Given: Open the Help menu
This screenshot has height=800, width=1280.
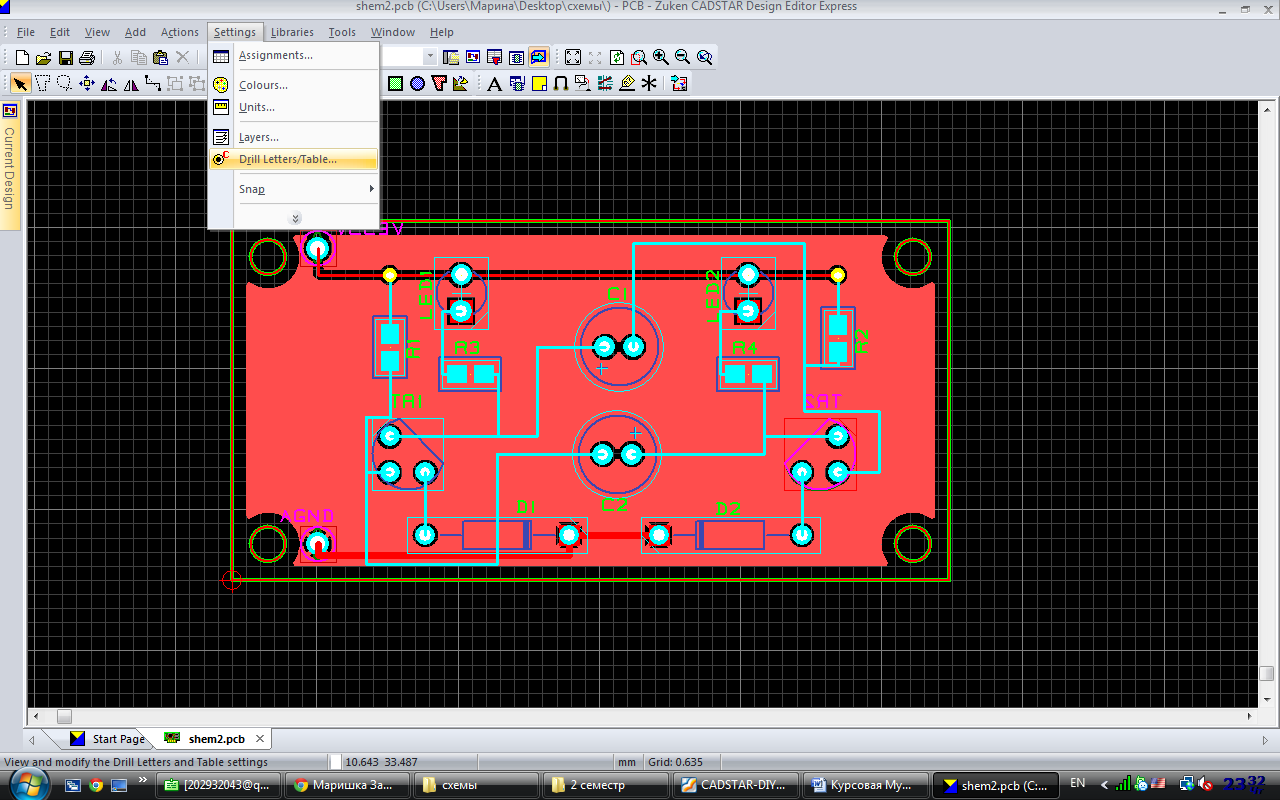Looking at the screenshot, I should (442, 32).
